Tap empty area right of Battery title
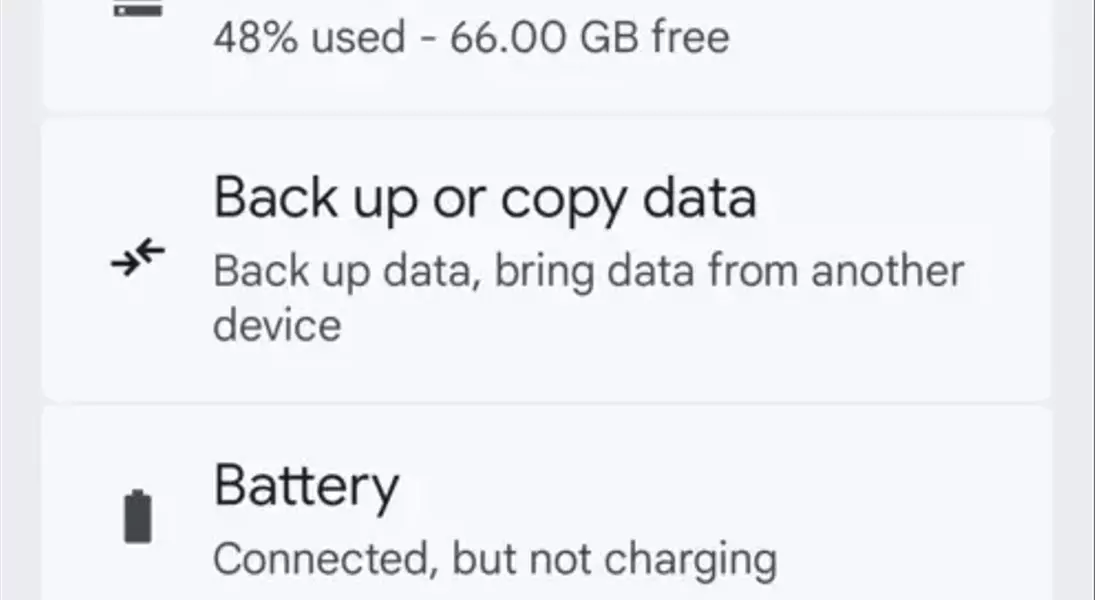Screen dimensions: 1095x600 click(x=719, y=488)
